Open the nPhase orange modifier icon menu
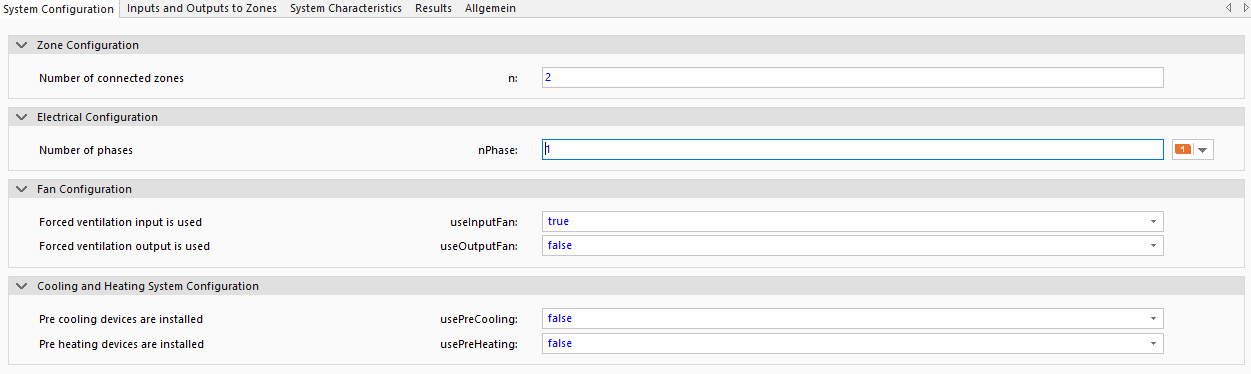This screenshot has width=1251, height=374. 1192,150
